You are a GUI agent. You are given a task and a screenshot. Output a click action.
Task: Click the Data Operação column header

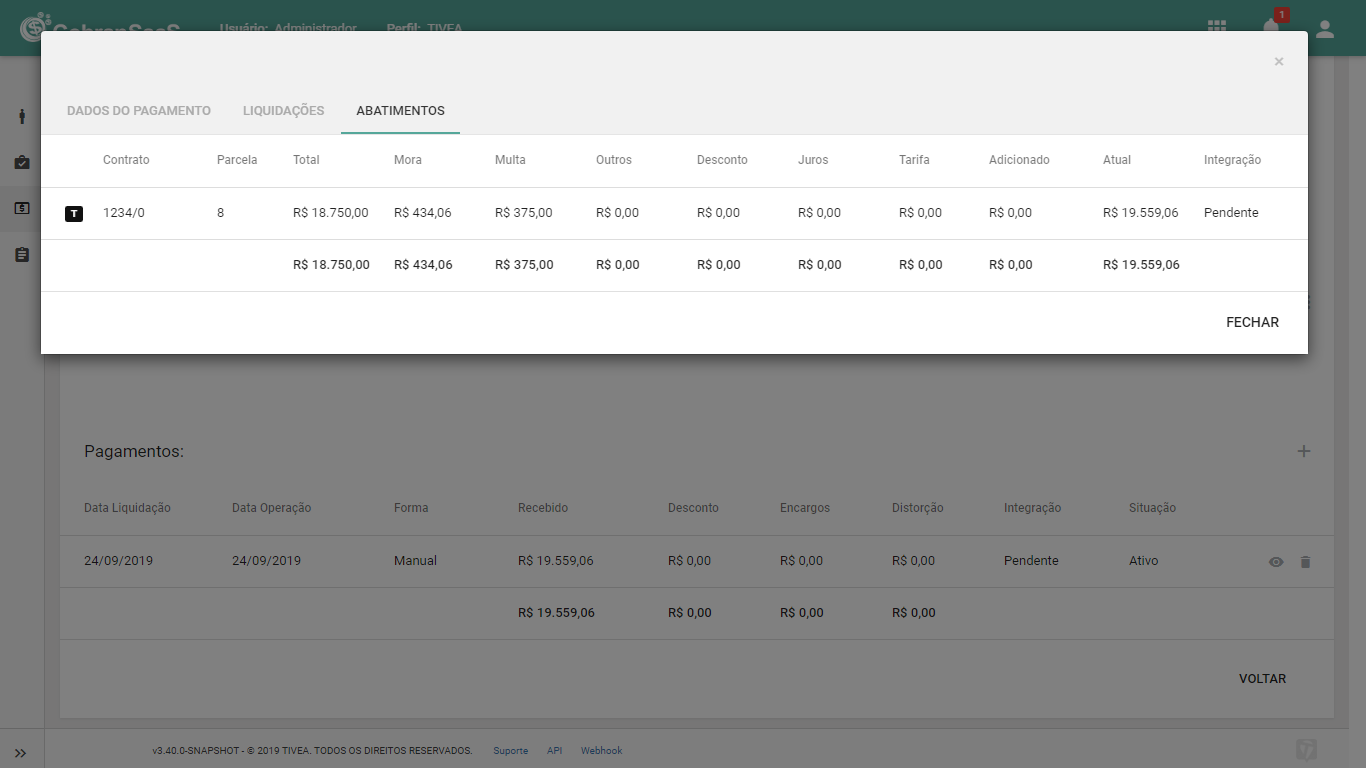click(271, 508)
